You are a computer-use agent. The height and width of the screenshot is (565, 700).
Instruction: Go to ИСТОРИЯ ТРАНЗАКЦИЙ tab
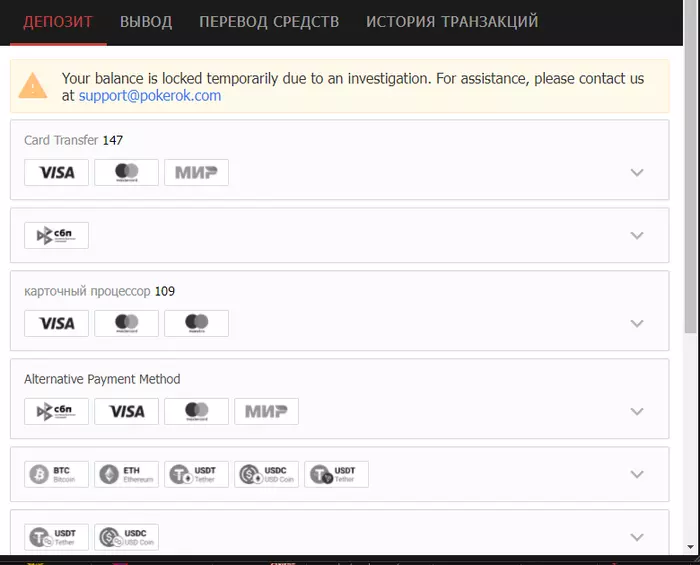point(452,22)
